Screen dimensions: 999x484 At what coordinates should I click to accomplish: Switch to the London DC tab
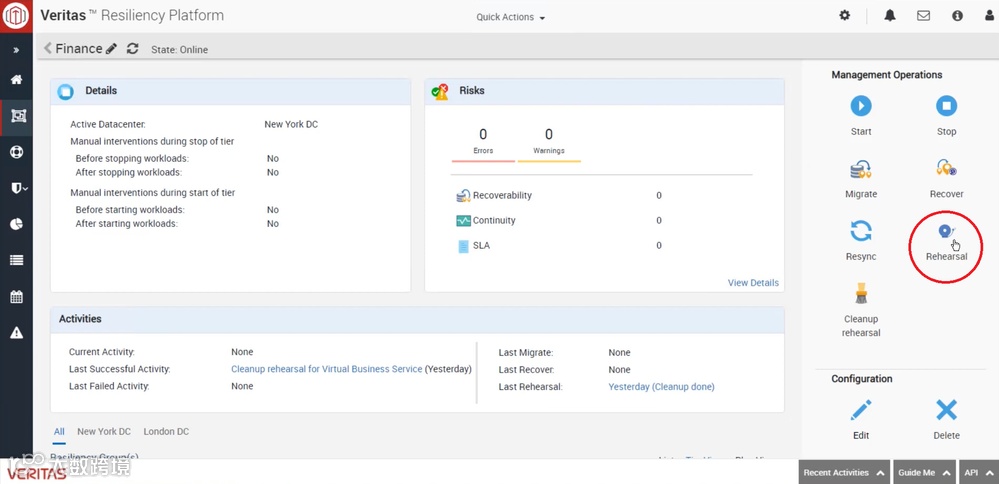[x=166, y=432]
